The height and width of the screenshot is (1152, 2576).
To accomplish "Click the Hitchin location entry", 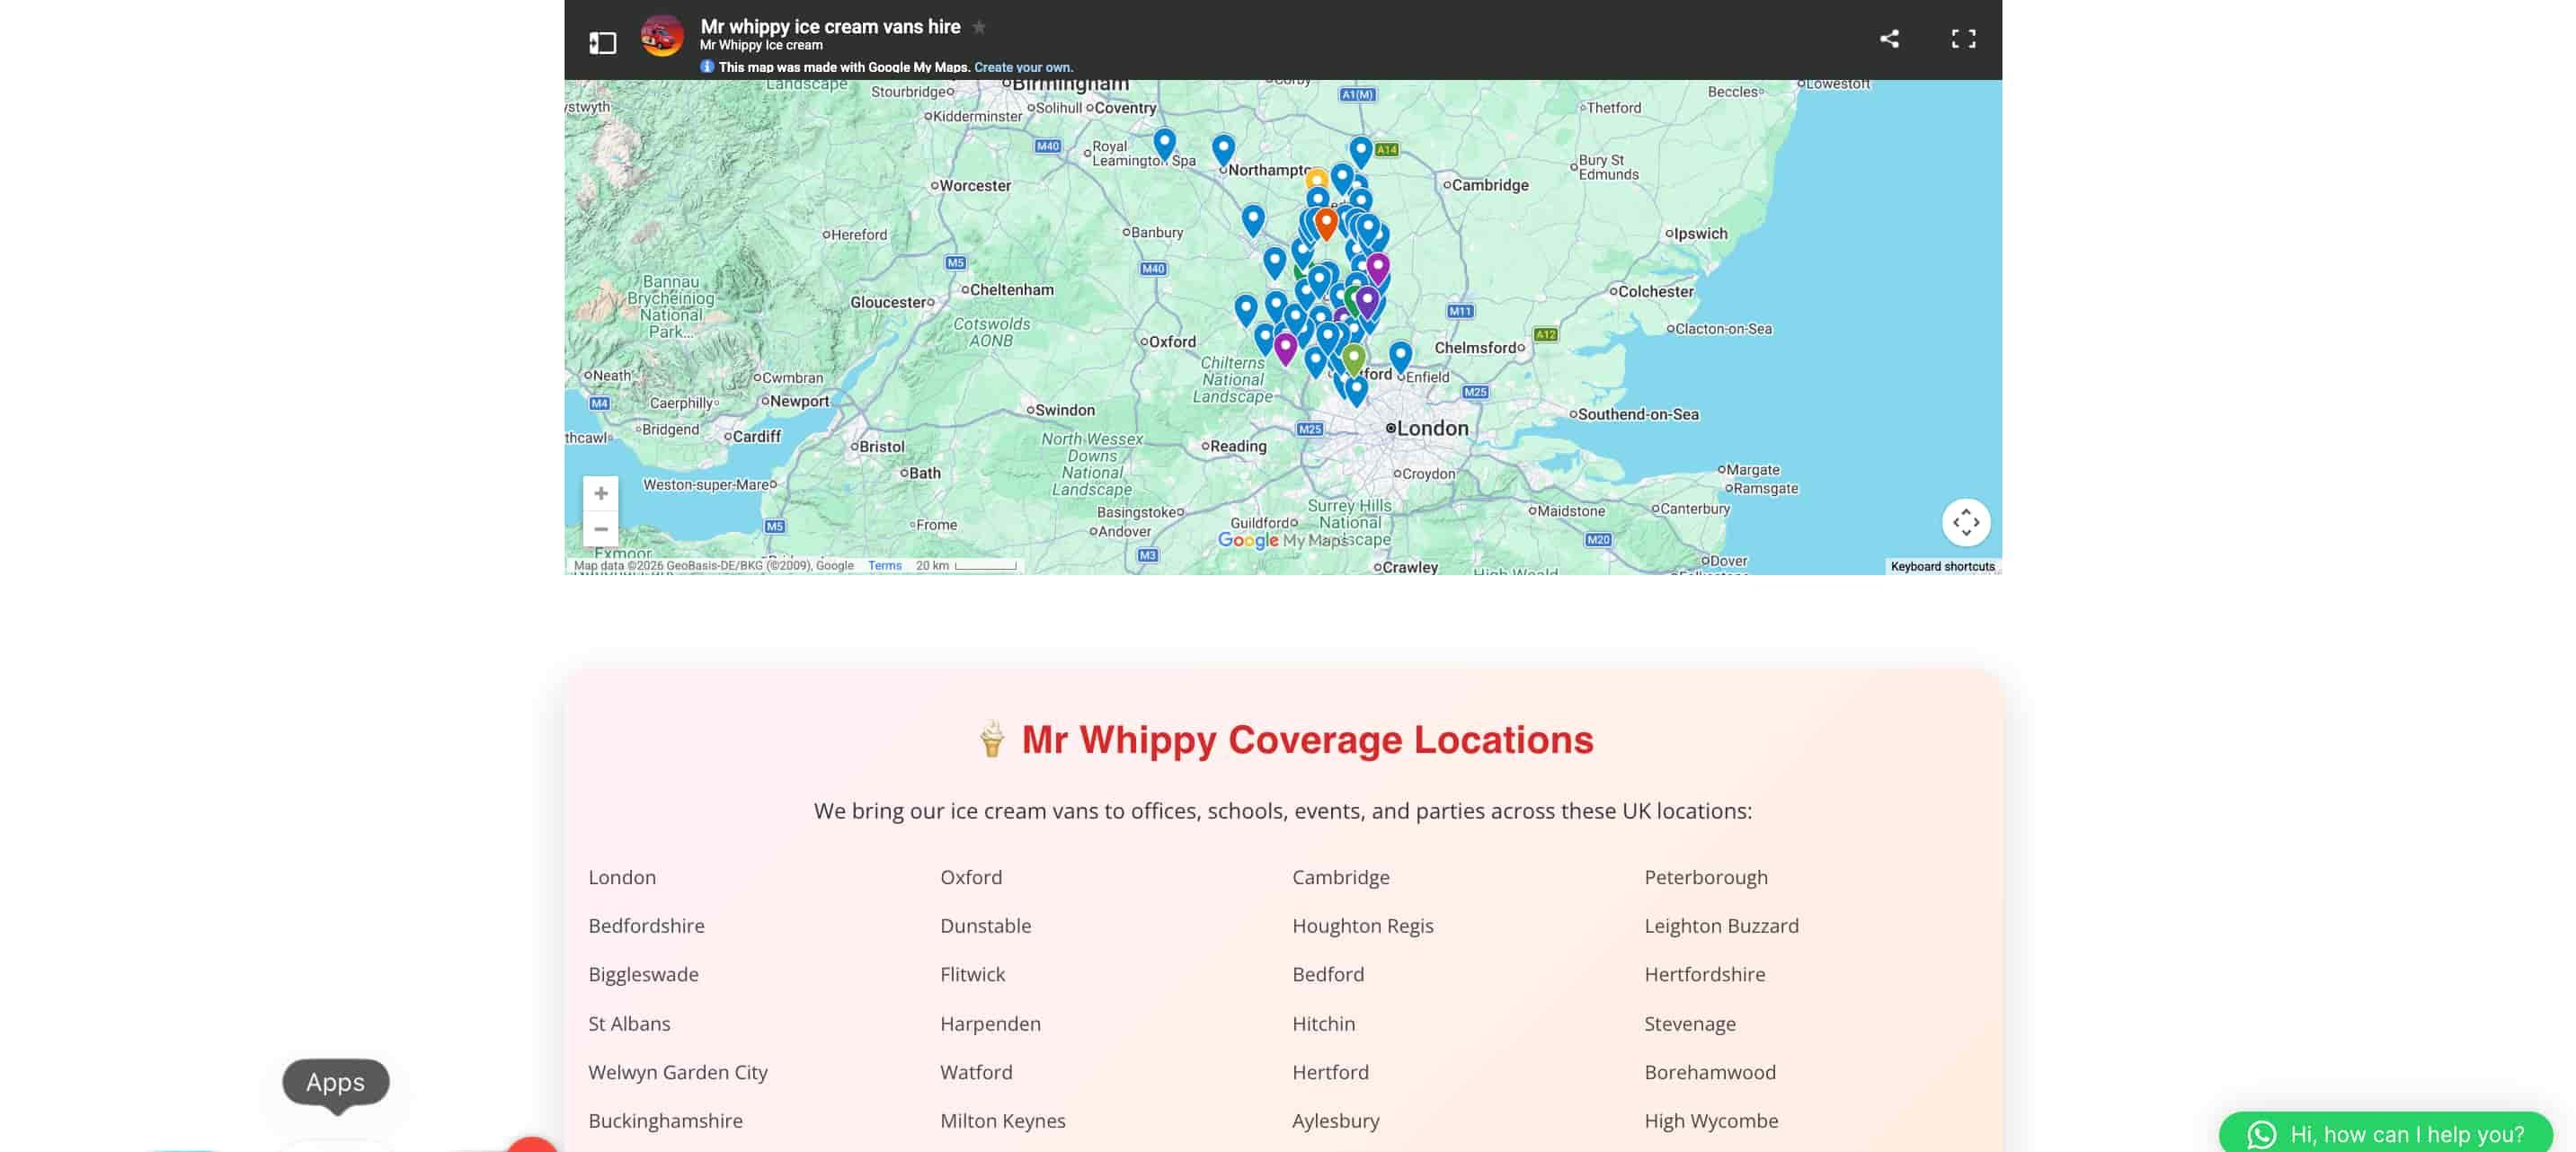I will tap(1323, 1024).
